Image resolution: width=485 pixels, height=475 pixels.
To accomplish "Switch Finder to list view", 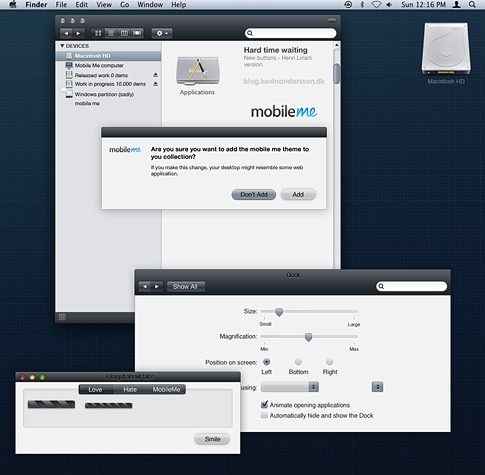I will (111, 33).
